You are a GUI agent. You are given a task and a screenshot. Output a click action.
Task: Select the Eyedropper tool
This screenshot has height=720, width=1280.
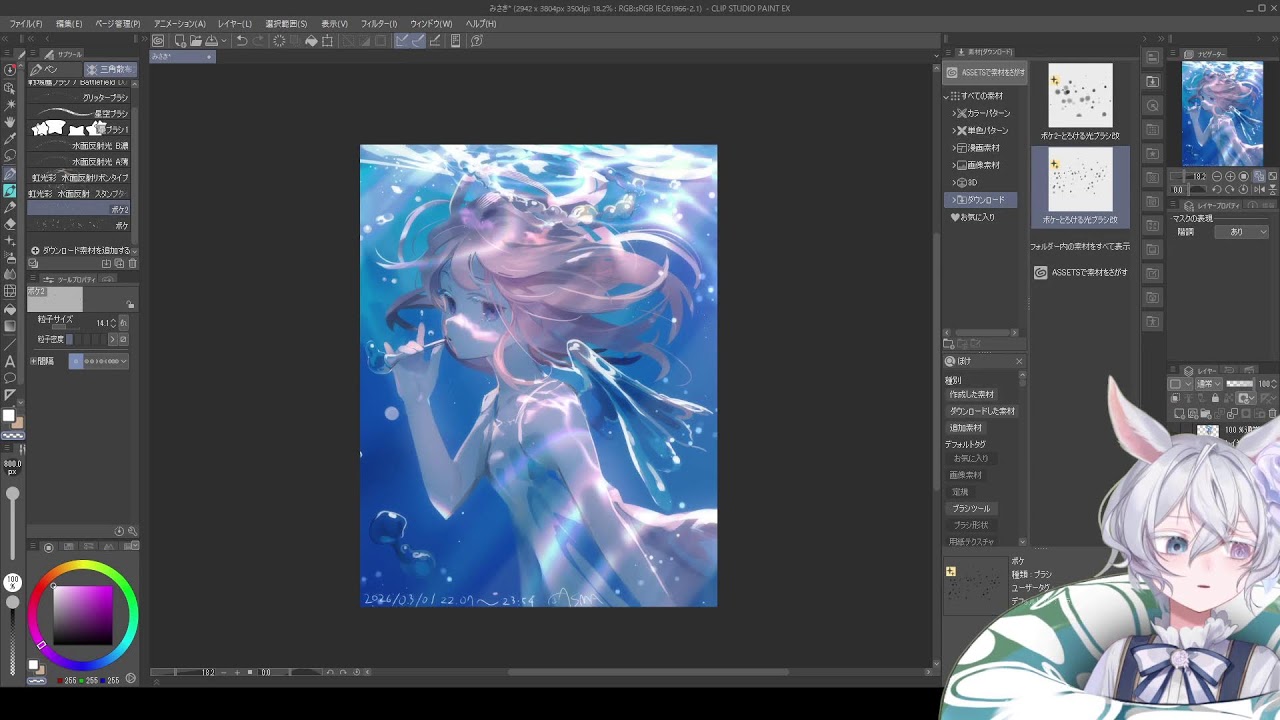tap(10, 138)
